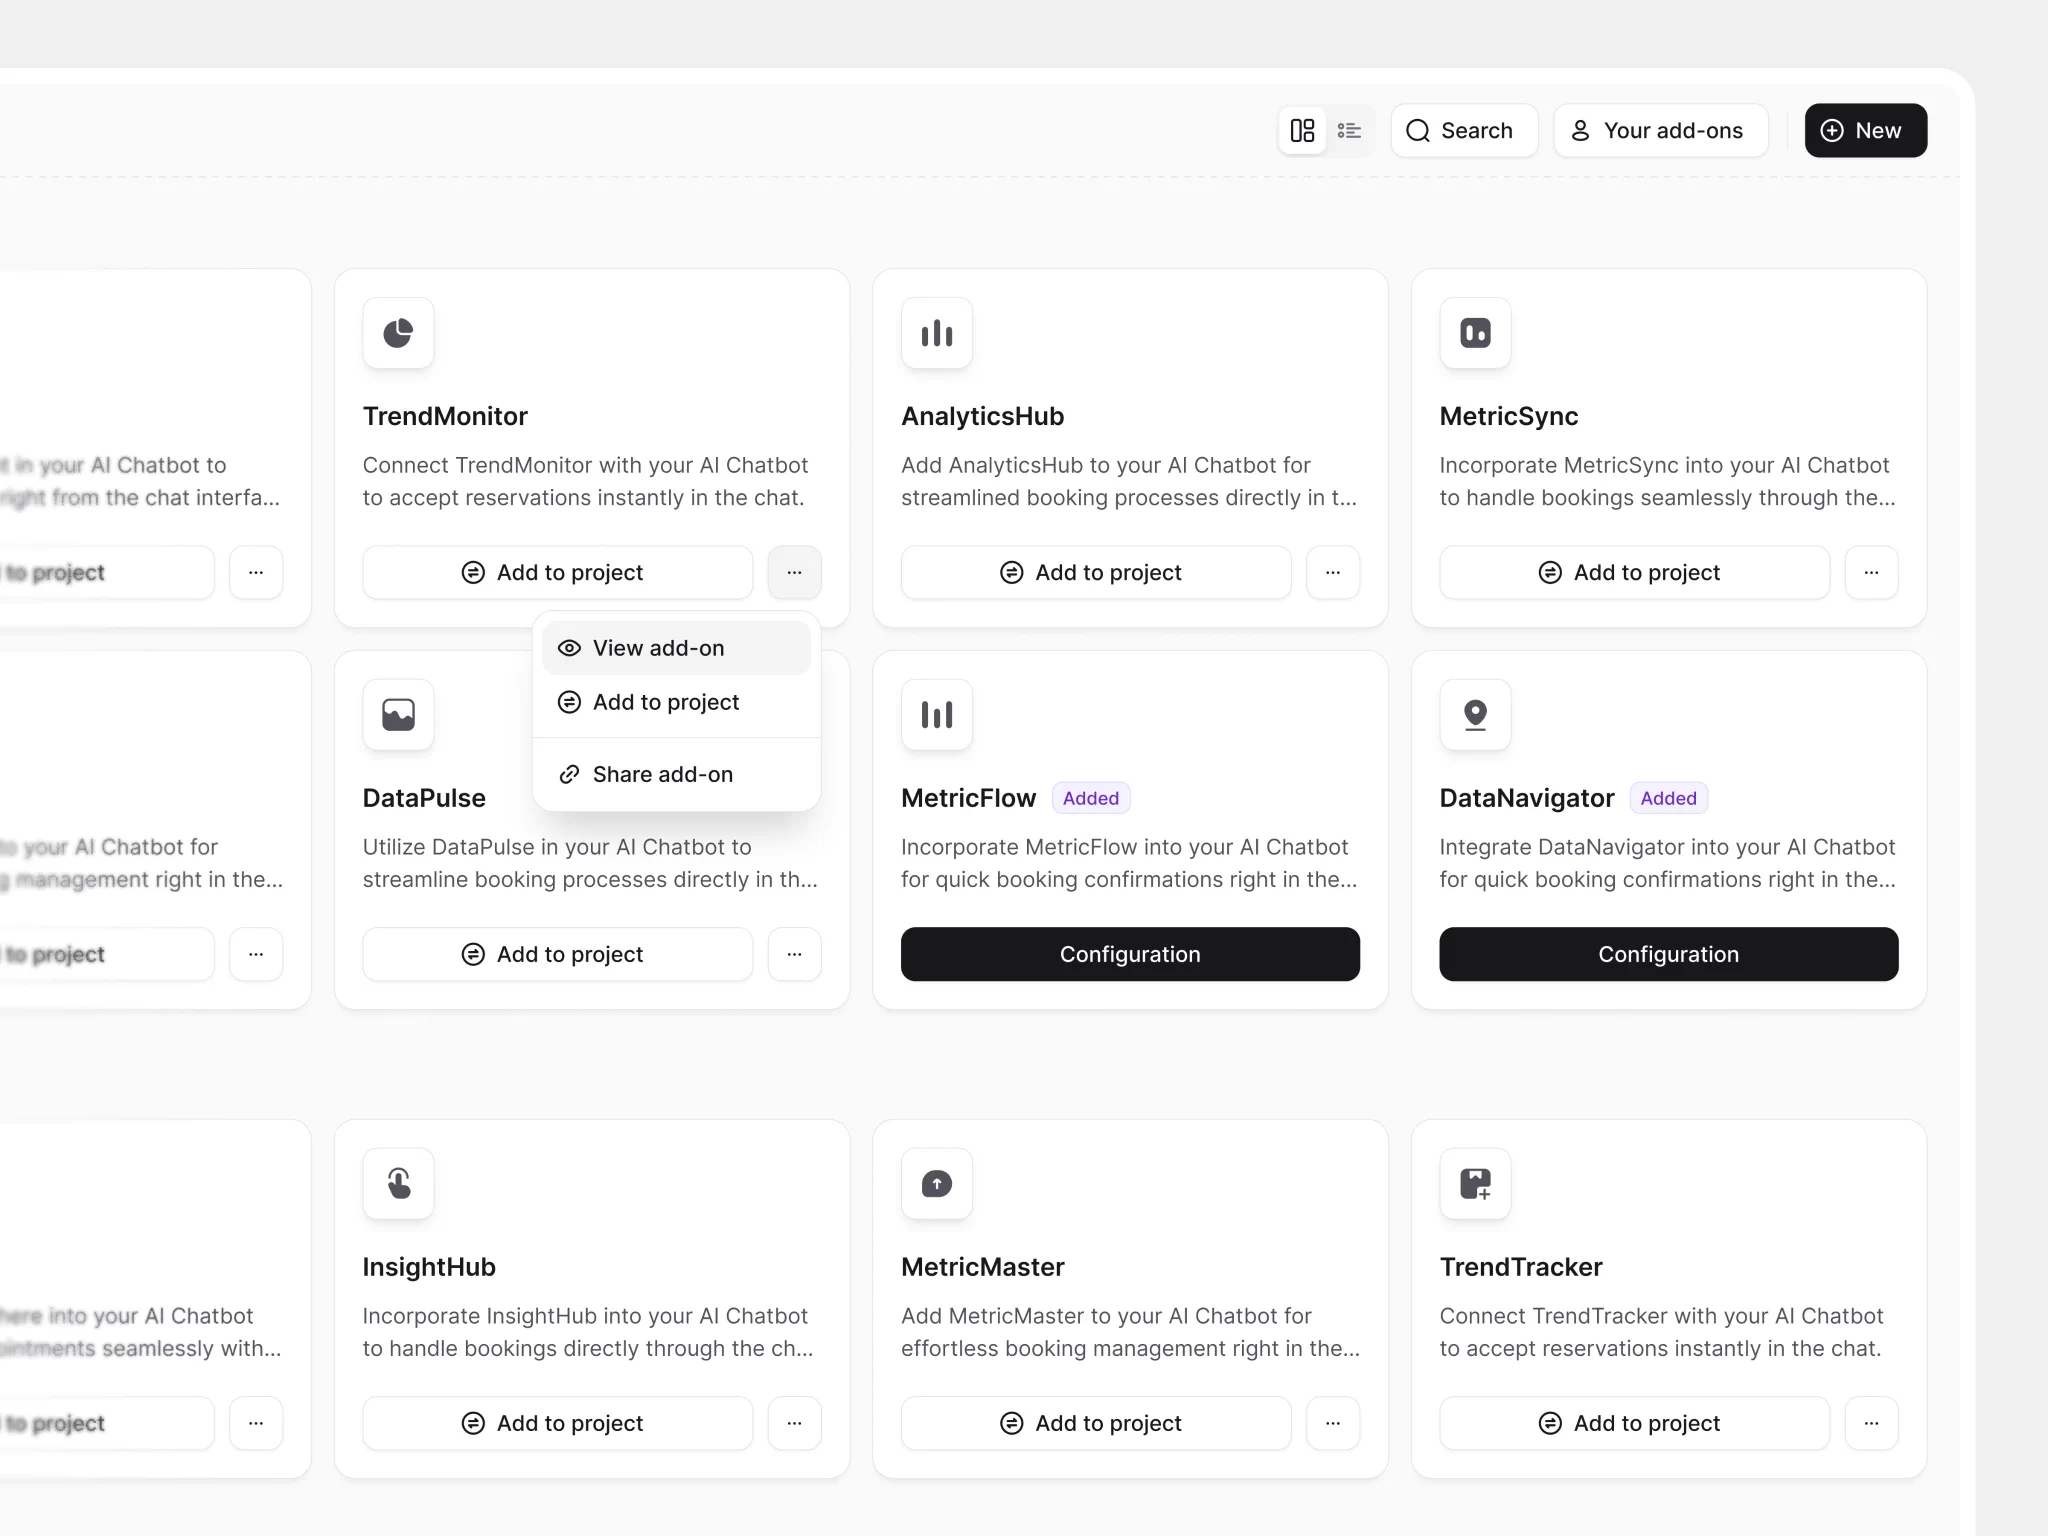The image size is (2048, 1536).
Task: Choose Add to project in popup menu
Action: (x=677, y=702)
